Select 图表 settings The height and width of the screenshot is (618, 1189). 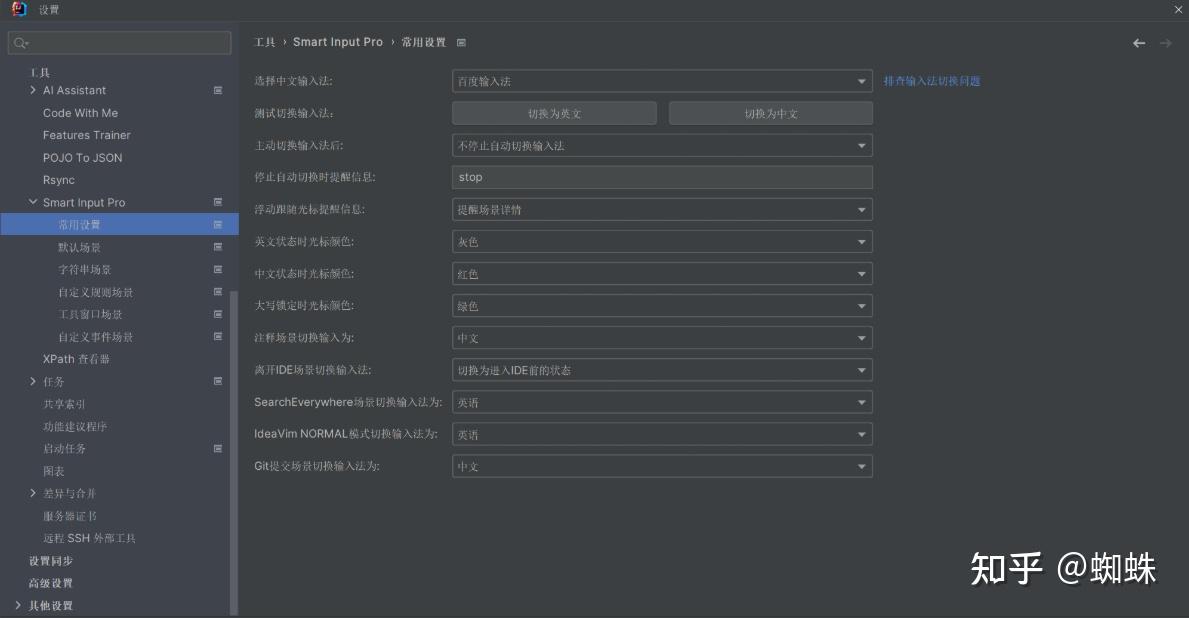point(53,471)
